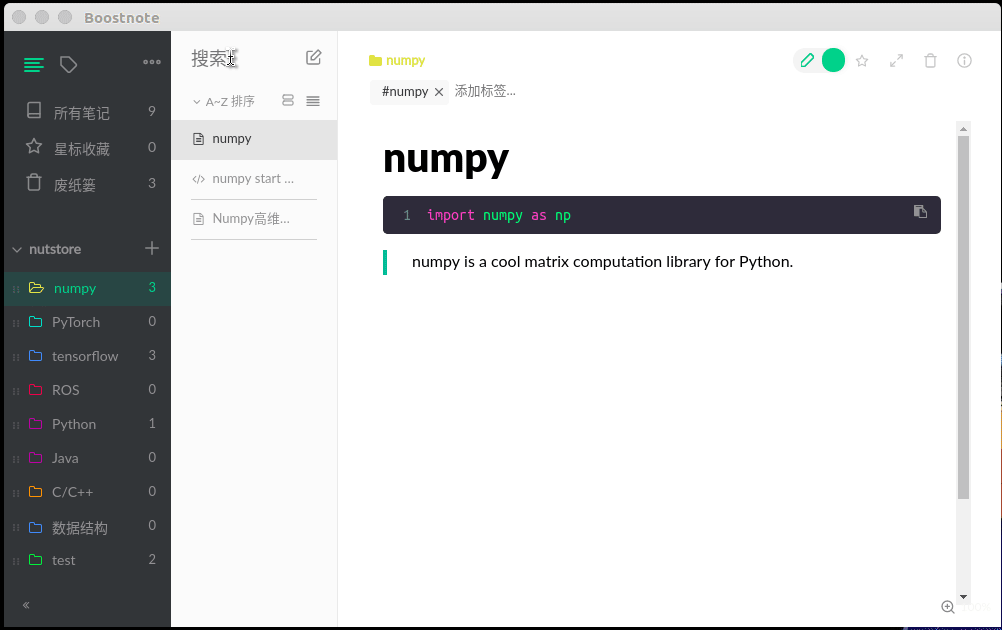Select the C/C++ folder

pyautogui.click(x=87, y=492)
